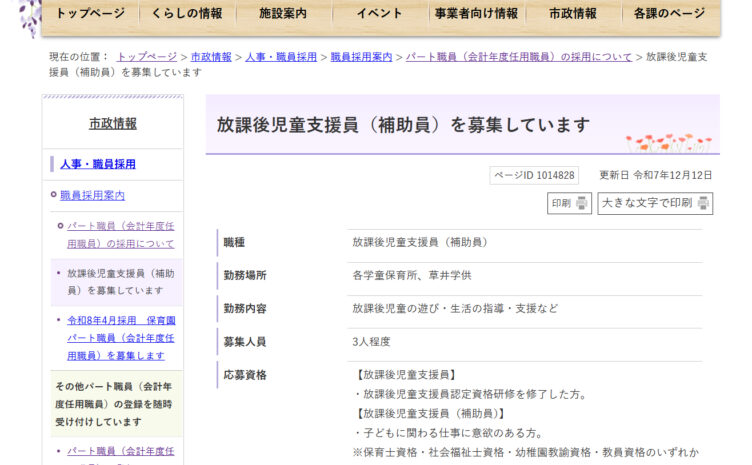Open 令和8年4月採用 保育園パート職員 sidebar link
The image size is (752, 465).
tap(120, 338)
